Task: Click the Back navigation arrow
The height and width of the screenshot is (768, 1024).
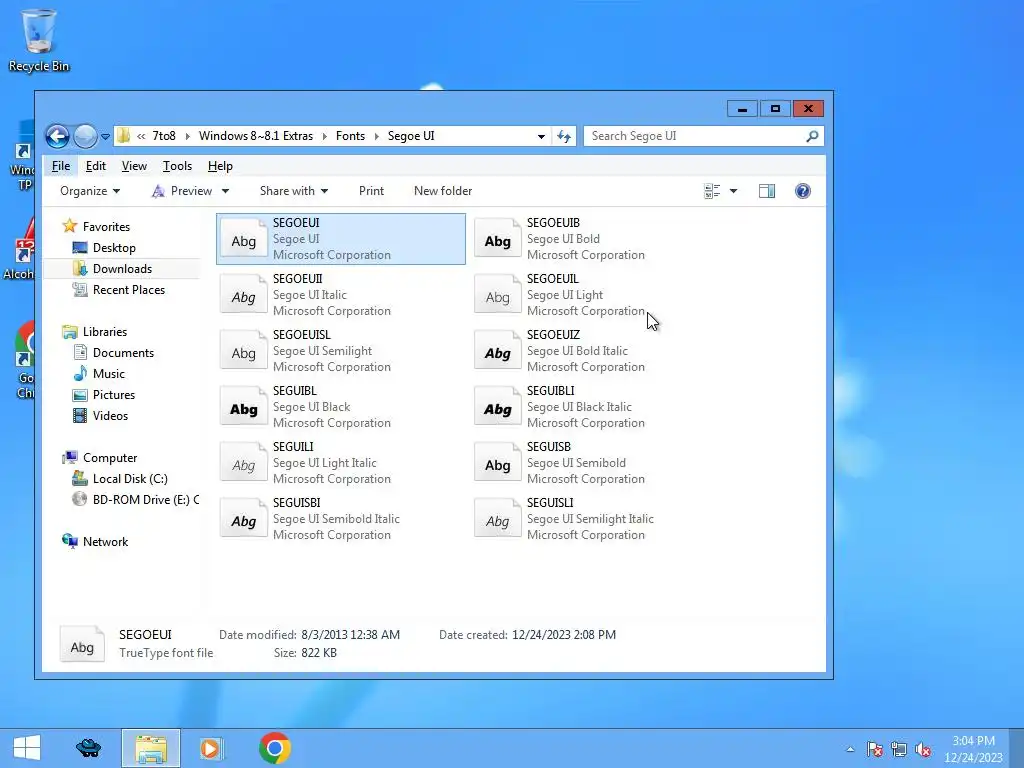Action: coord(57,136)
